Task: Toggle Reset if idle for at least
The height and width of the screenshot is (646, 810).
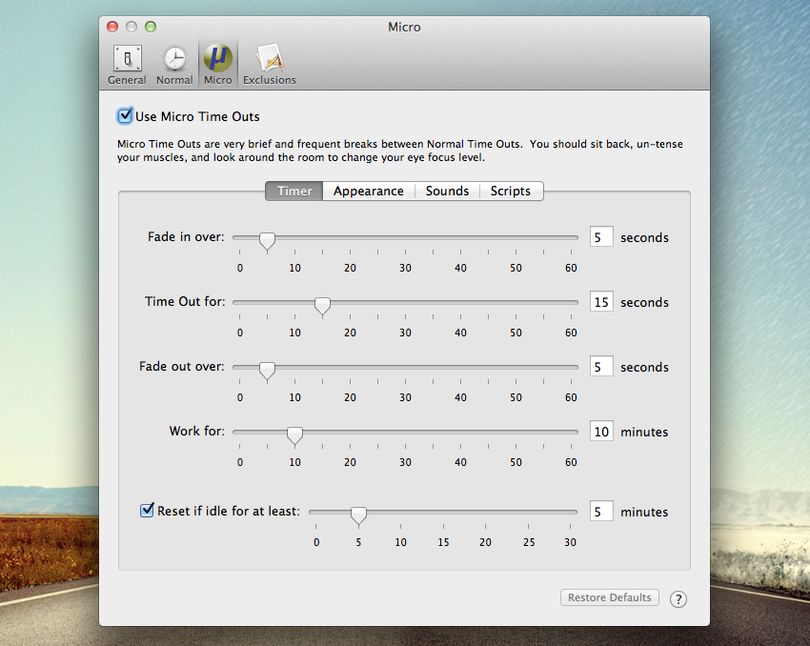Action: point(147,510)
